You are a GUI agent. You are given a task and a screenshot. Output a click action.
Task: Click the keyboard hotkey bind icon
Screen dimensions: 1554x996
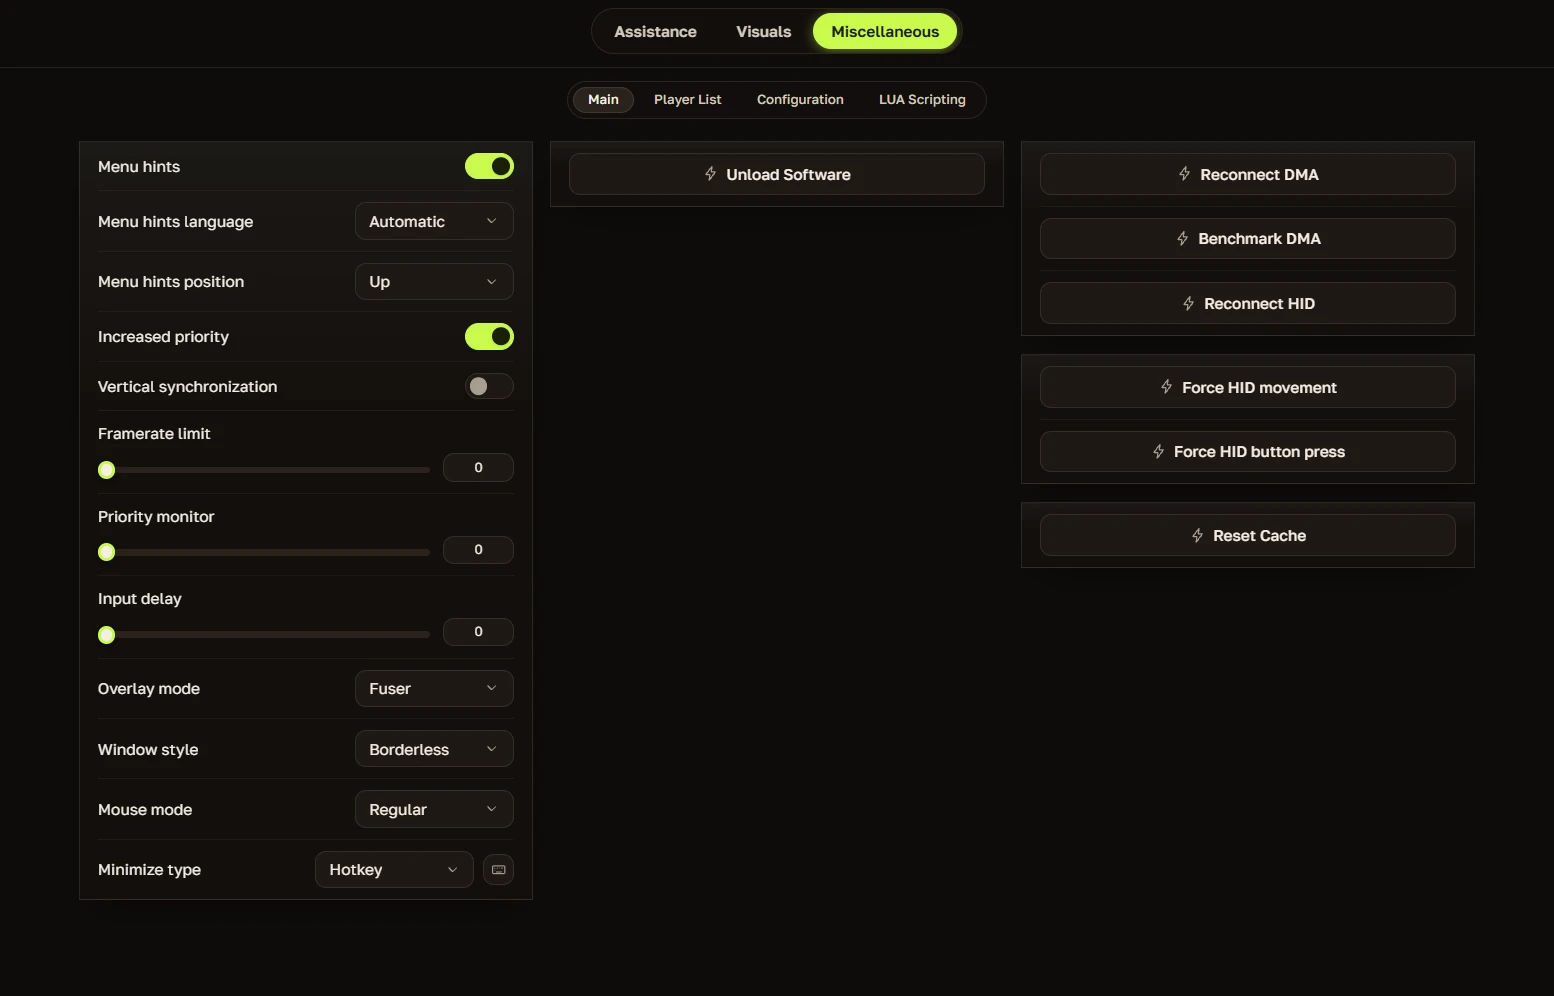tap(498, 870)
